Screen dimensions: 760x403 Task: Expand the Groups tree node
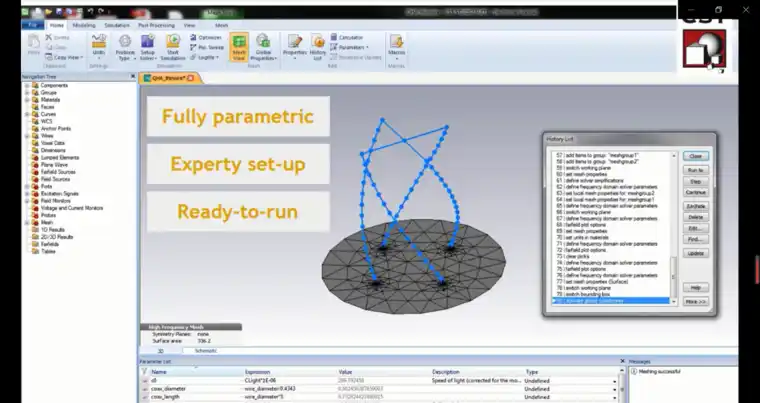coord(27,93)
